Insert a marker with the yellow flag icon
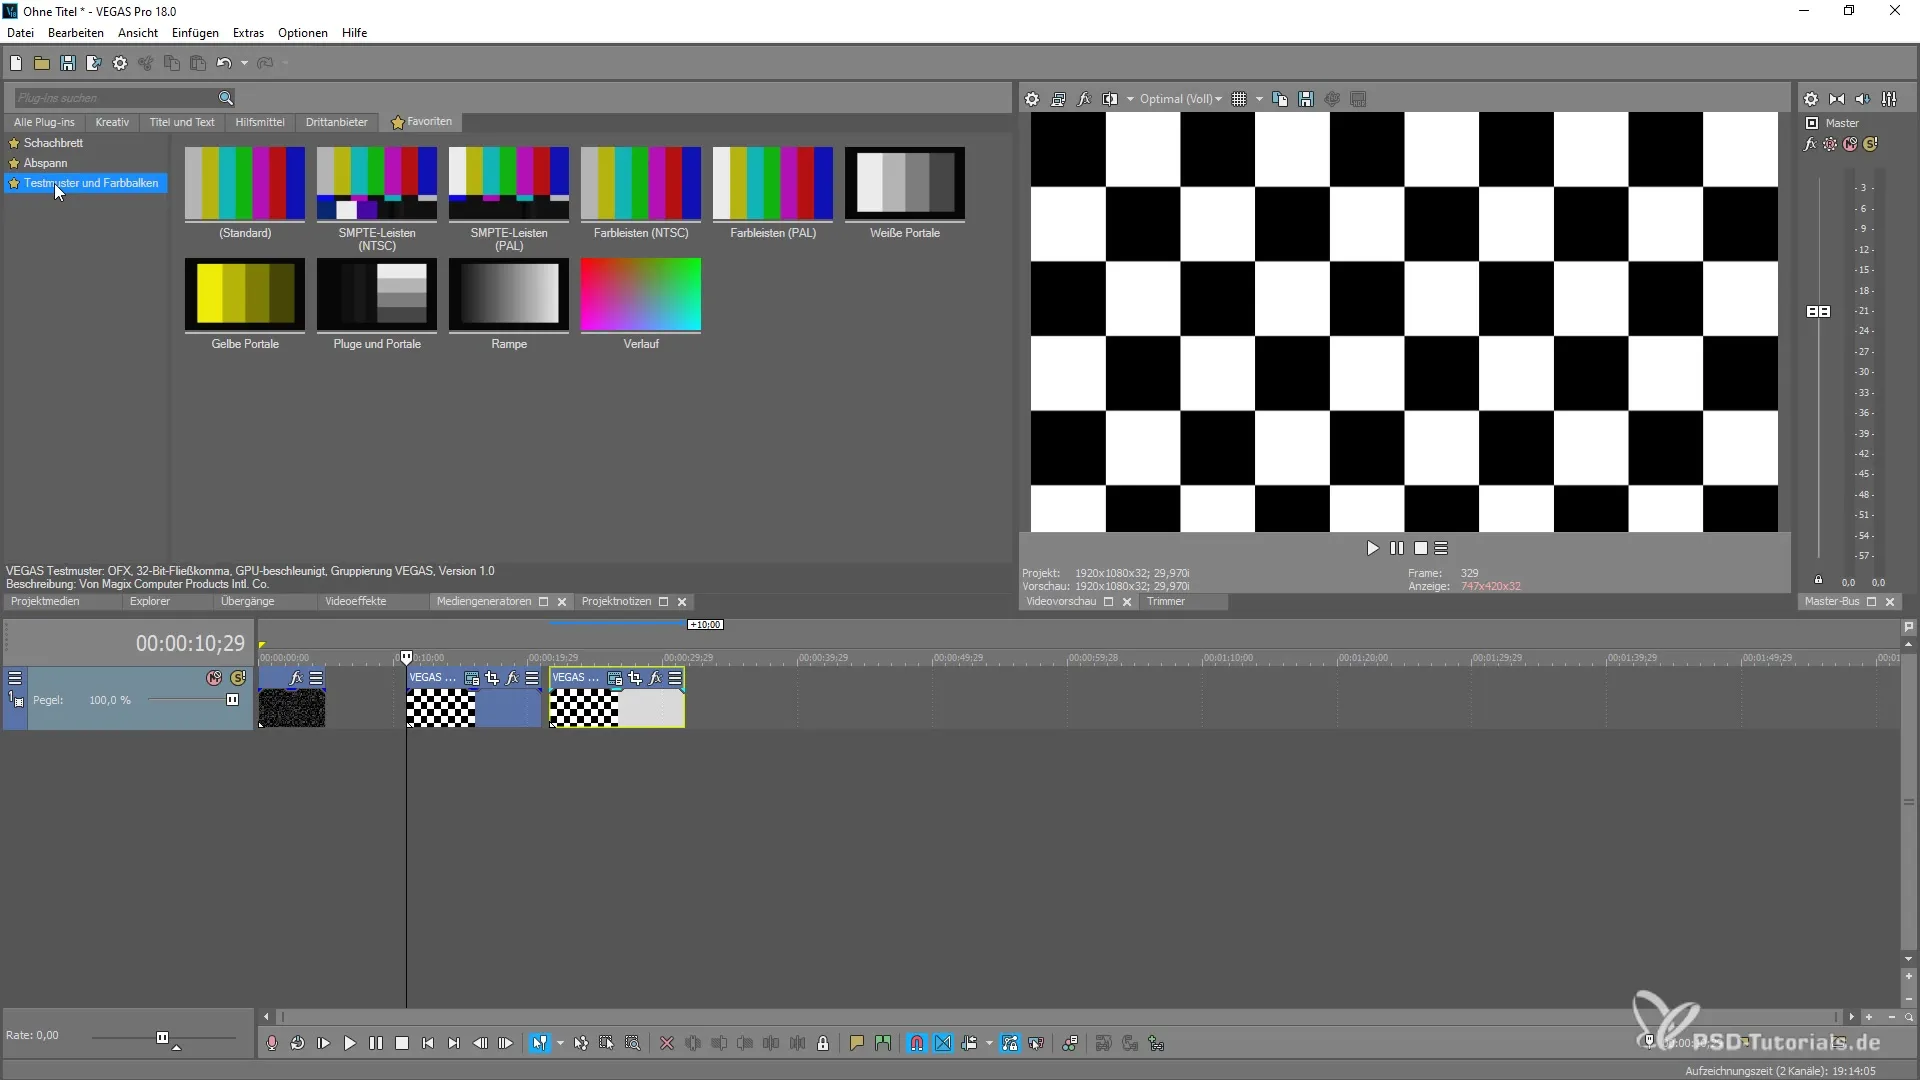The width and height of the screenshot is (1920, 1080). pyautogui.click(x=857, y=1043)
